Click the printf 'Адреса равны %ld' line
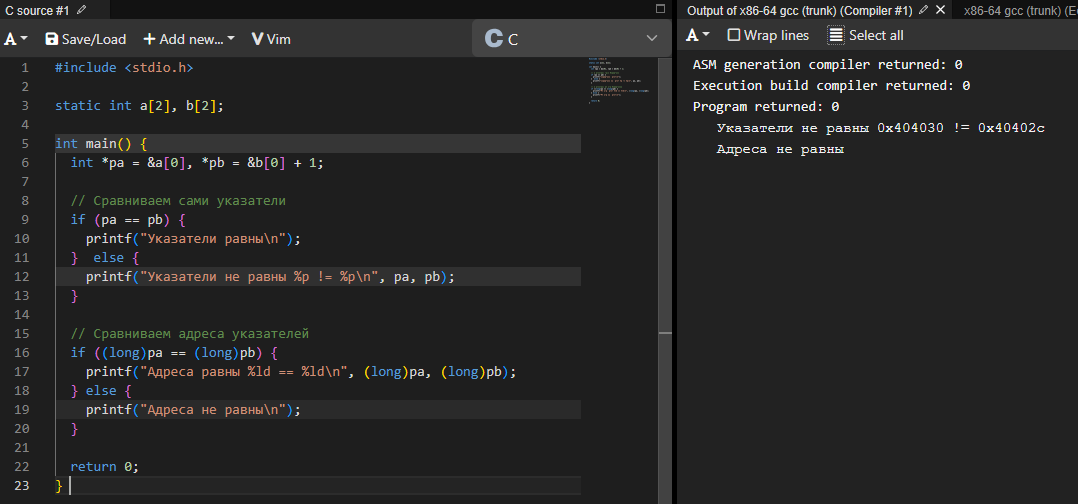This screenshot has height=504, width=1078. click(301, 371)
